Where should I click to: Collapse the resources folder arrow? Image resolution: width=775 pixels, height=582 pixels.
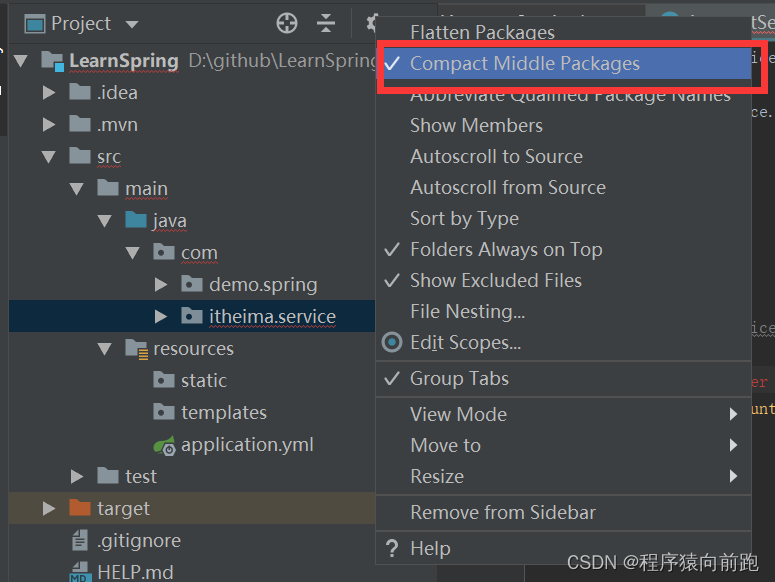pos(105,349)
